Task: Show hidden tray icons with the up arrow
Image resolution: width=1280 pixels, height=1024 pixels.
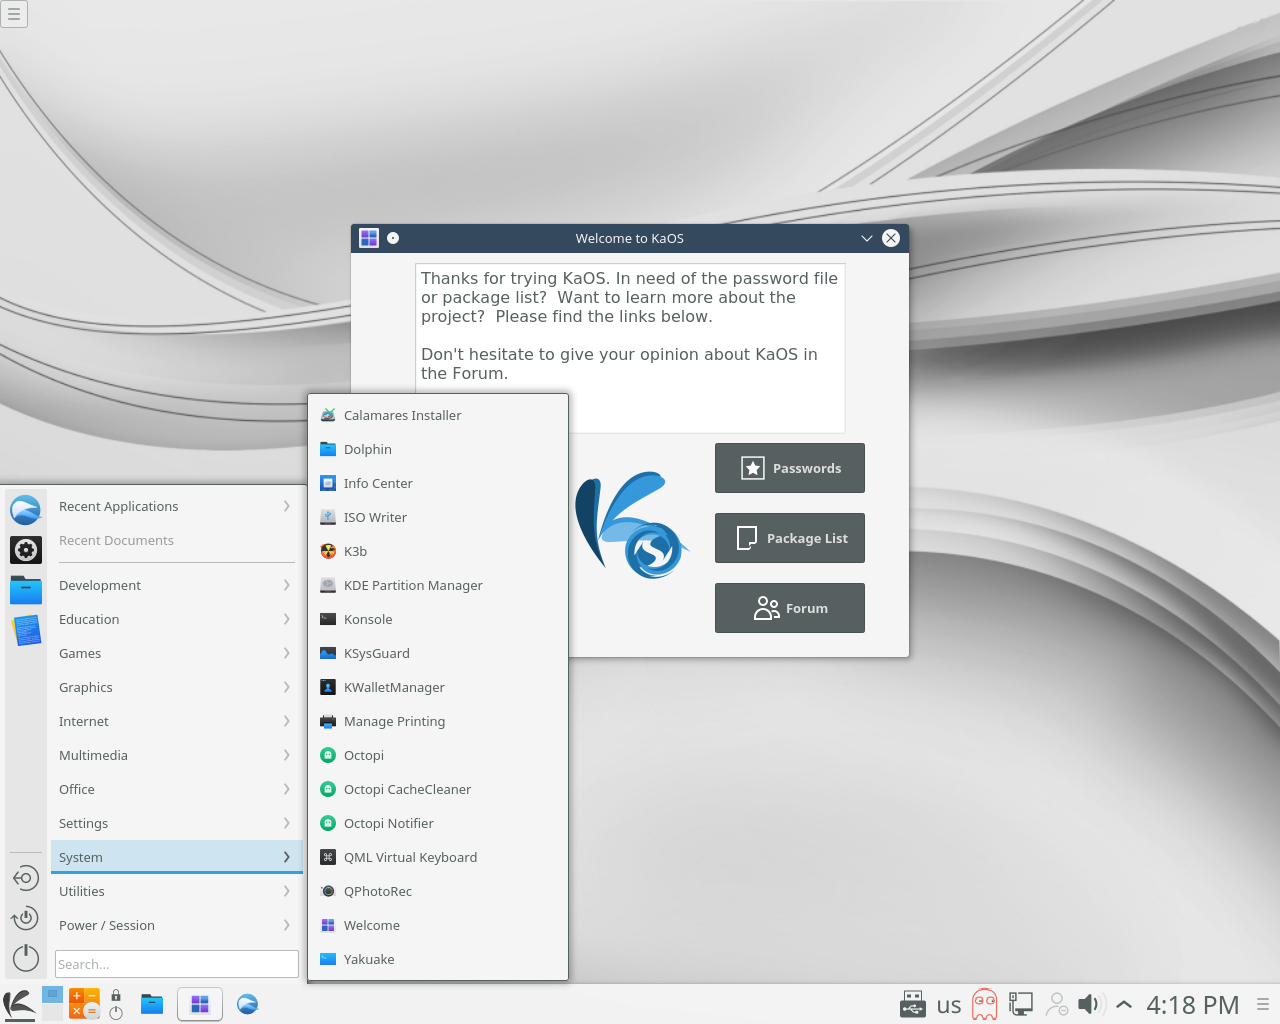Action: (1124, 1004)
